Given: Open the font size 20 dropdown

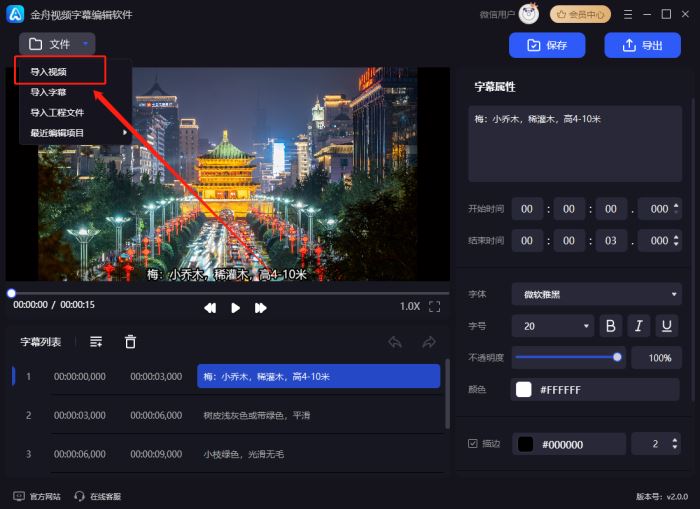Looking at the screenshot, I should coord(553,326).
